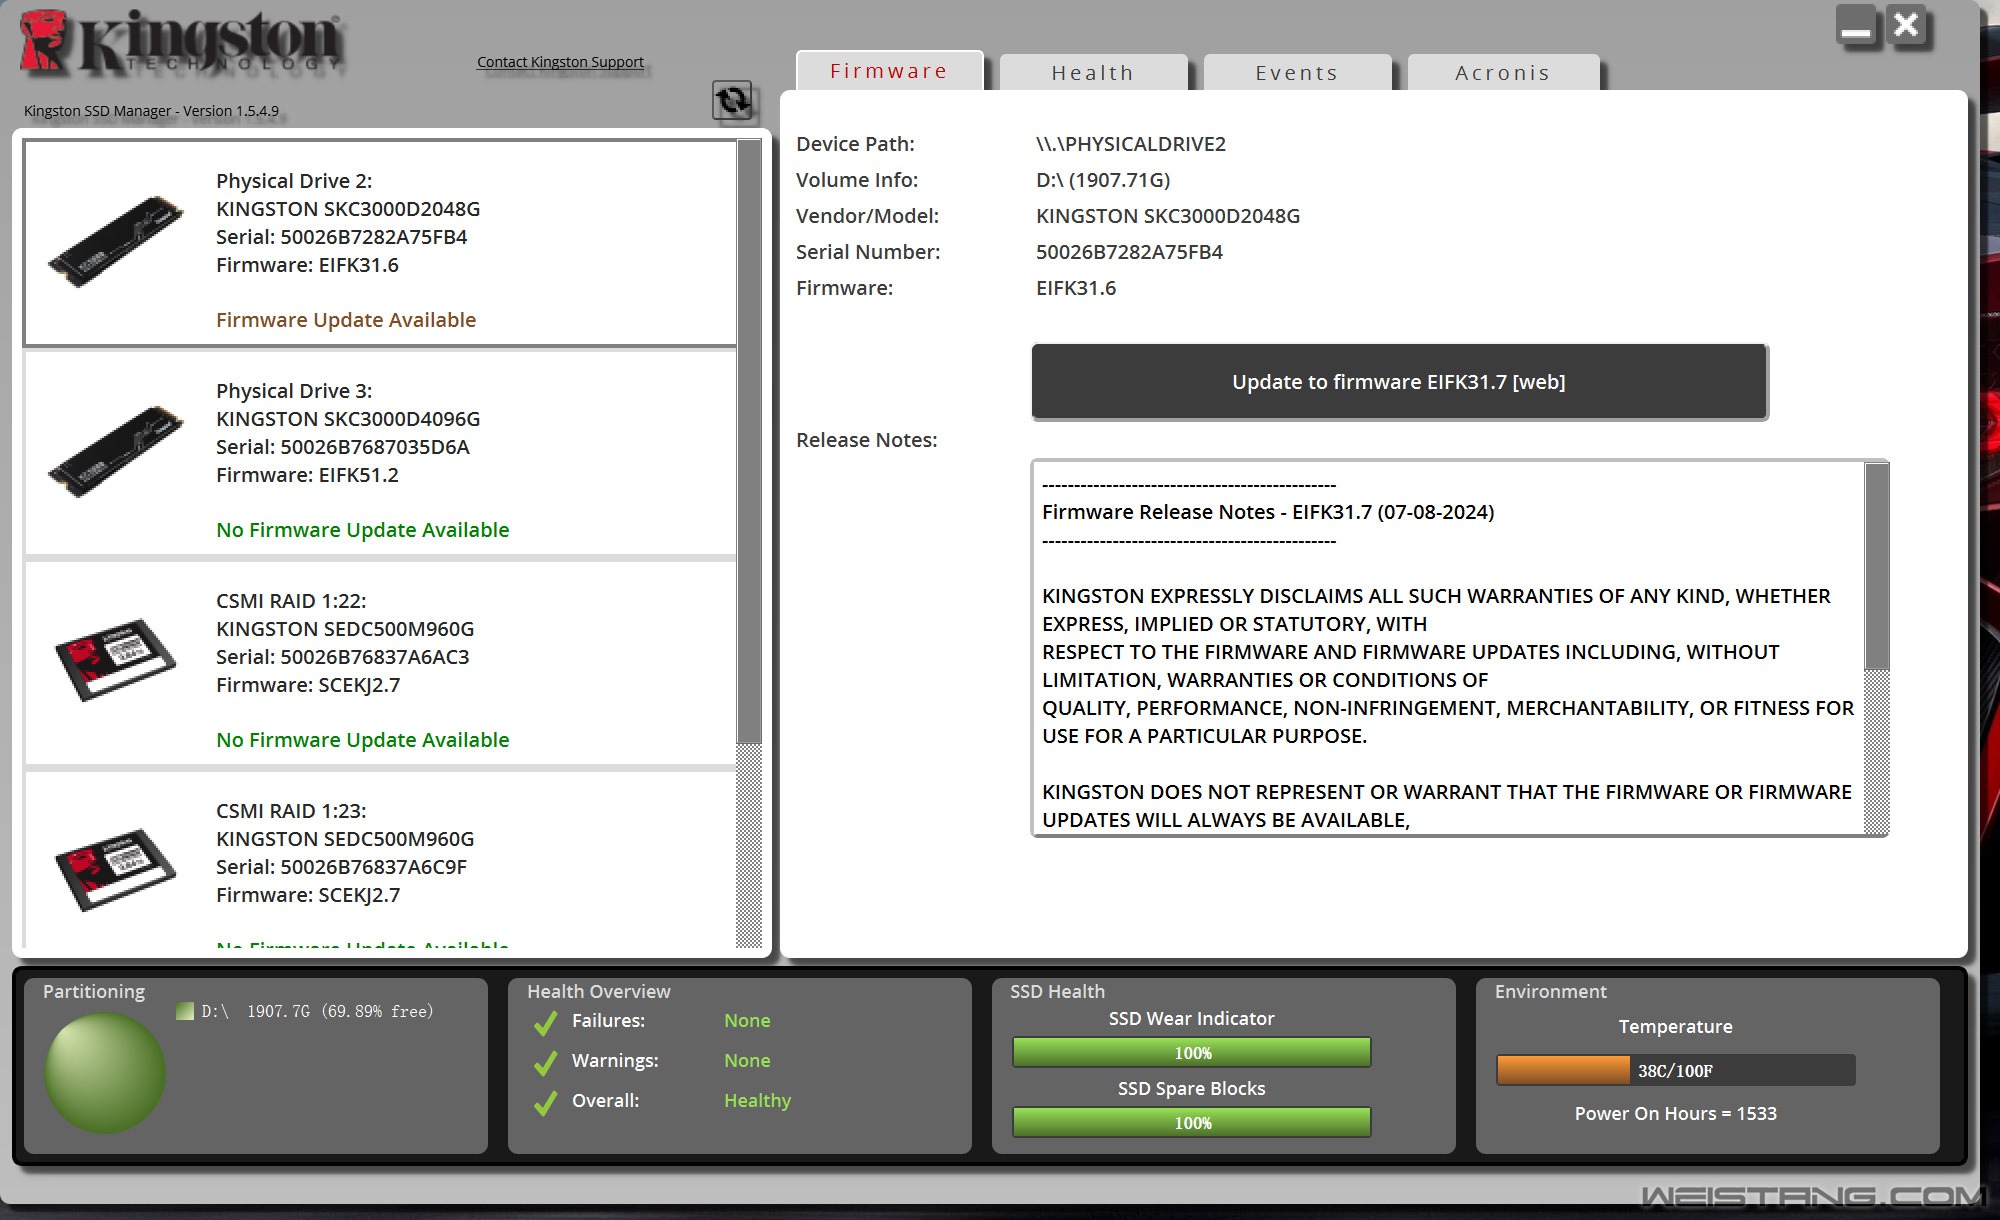The width and height of the screenshot is (2000, 1220).
Task: Click \\.\PHYSICALDRIVE2 device path value
Action: coord(1131,144)
